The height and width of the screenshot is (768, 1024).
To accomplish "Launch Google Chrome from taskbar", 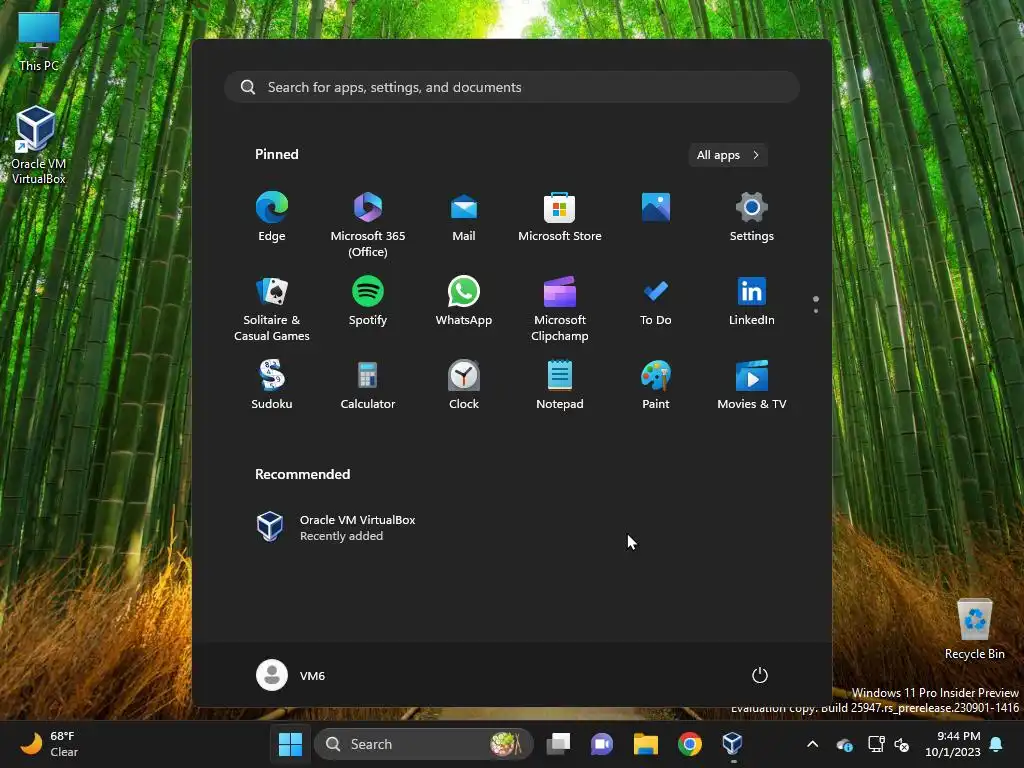I will (x=689, y=744).
